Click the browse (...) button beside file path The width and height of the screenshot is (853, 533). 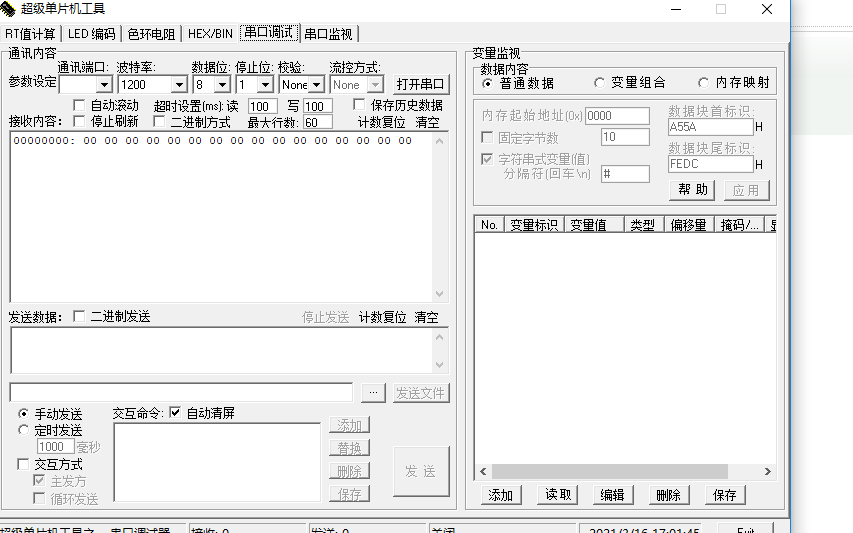372,393
